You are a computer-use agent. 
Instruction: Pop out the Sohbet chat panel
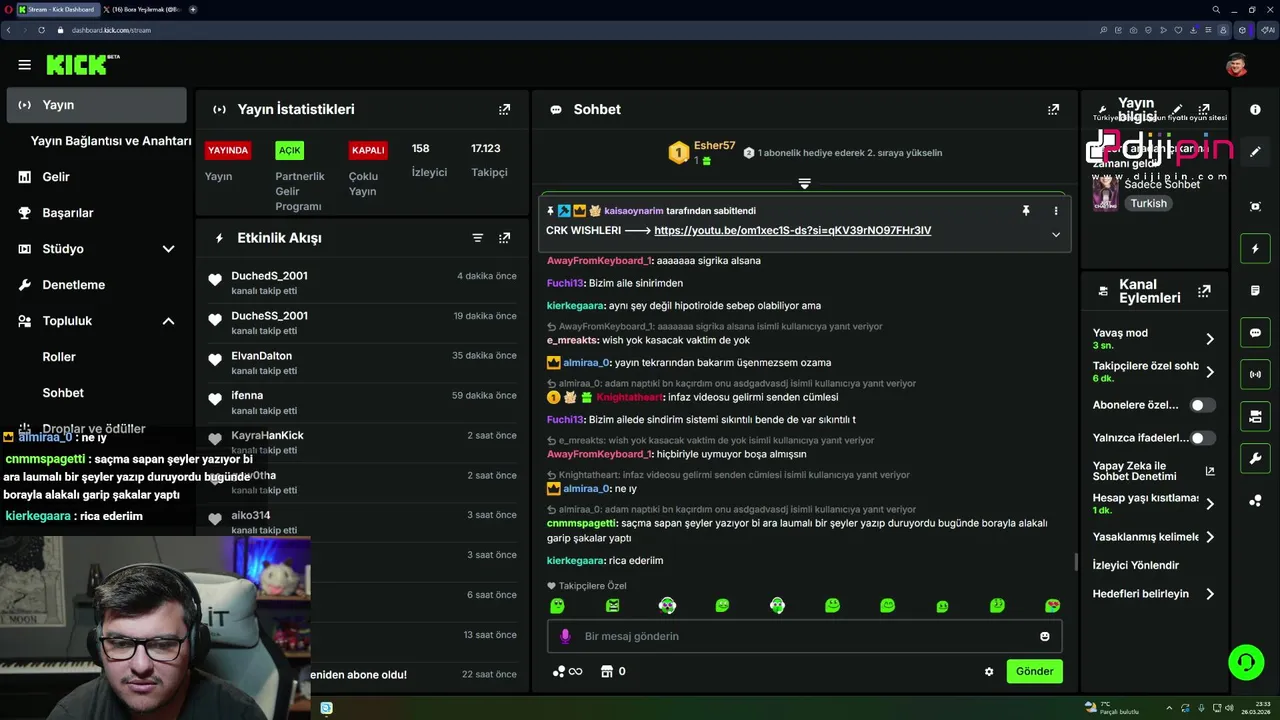point(1053,109)
